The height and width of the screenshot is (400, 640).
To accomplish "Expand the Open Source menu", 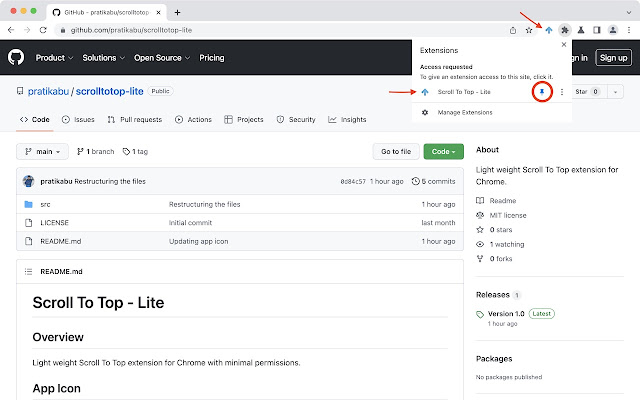I will (x=162, y=58).
